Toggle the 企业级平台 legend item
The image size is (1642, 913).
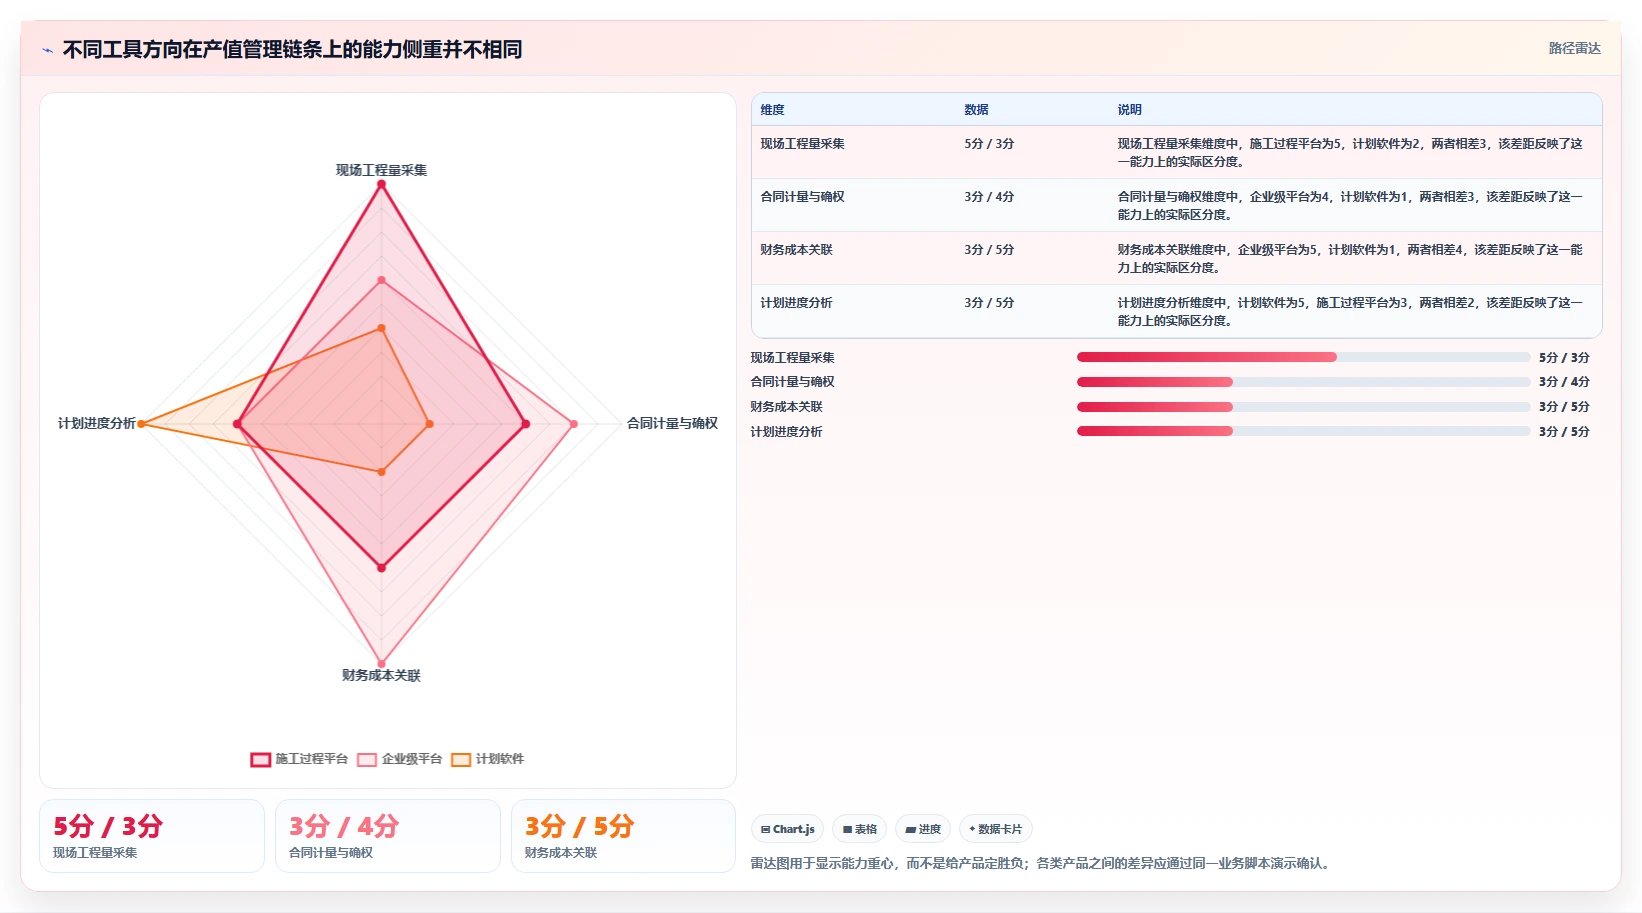(x=399, y=759)
